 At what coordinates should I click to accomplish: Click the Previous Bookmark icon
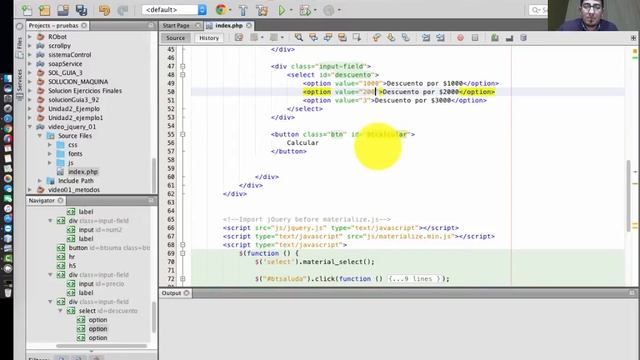376,38
